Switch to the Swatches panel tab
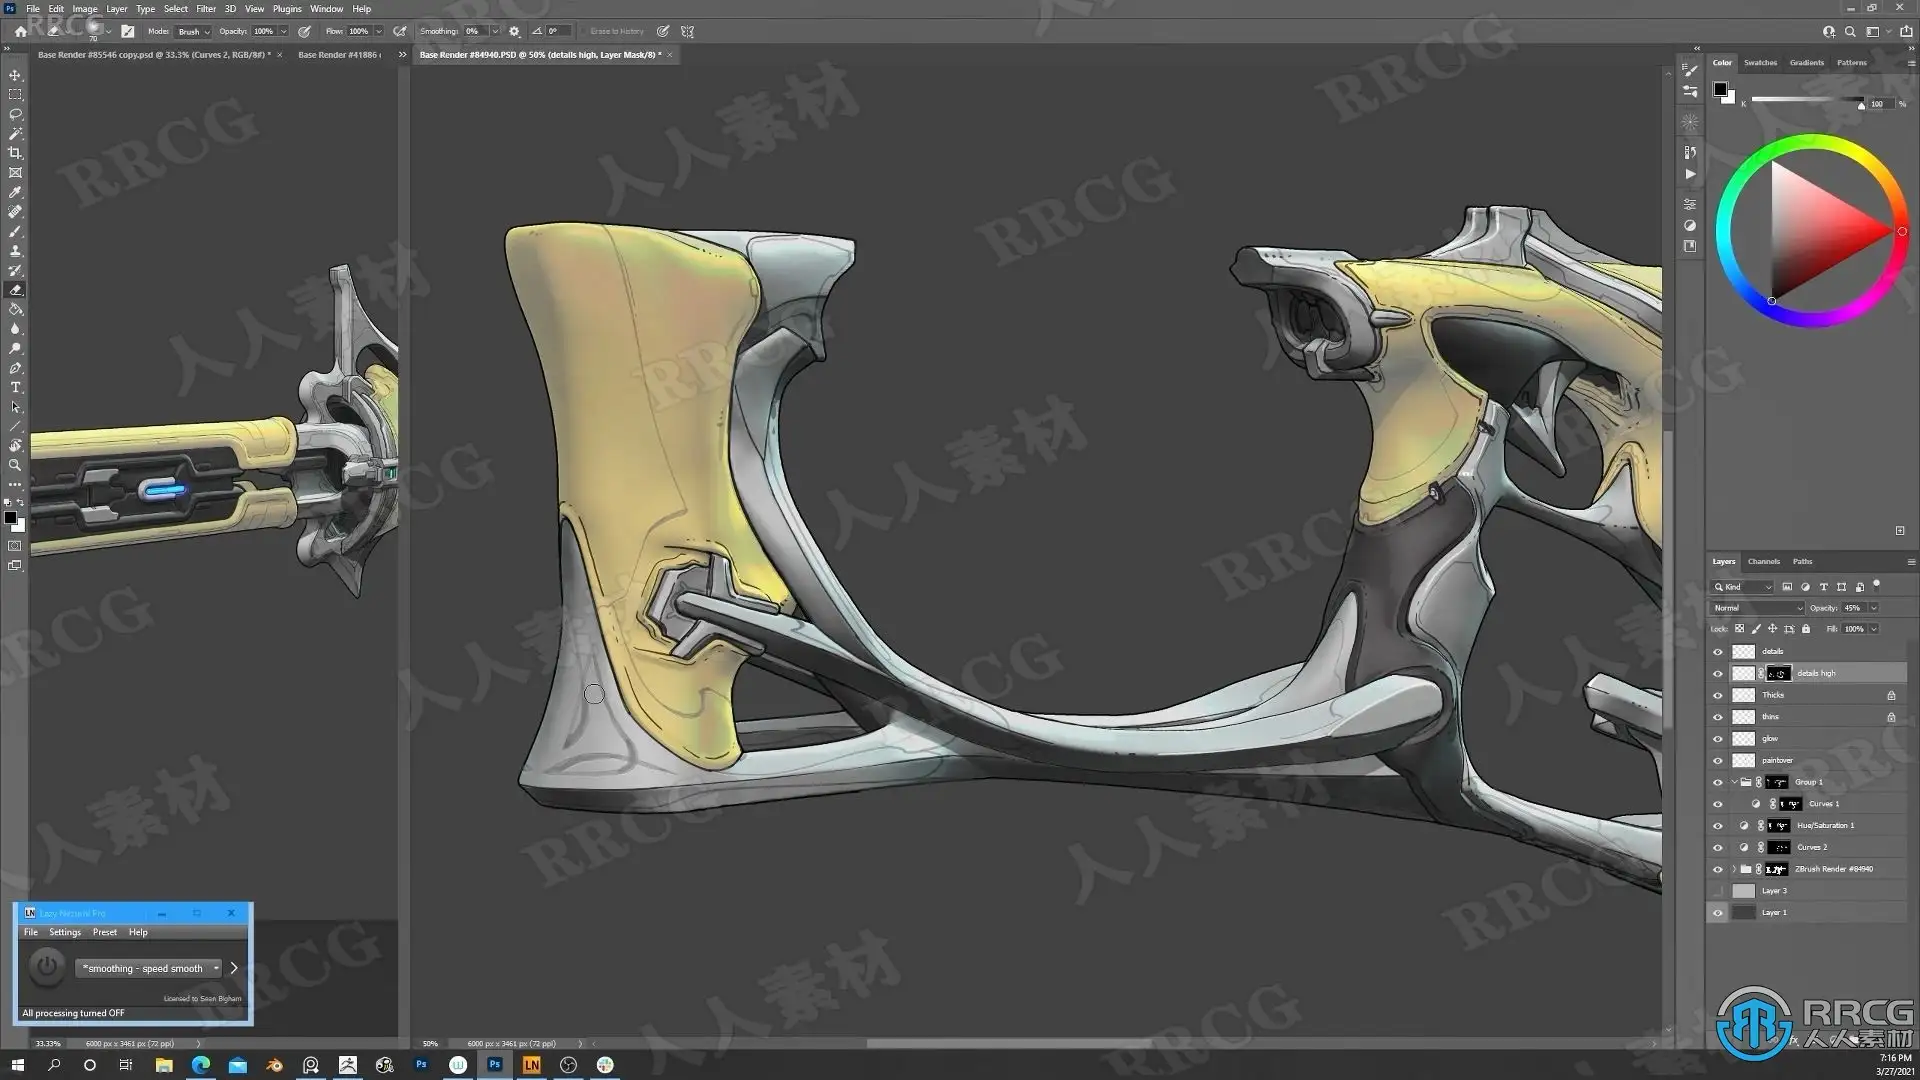Image resolution: width=1920 pixels, height=1080 pixels. coord(1760,63)
